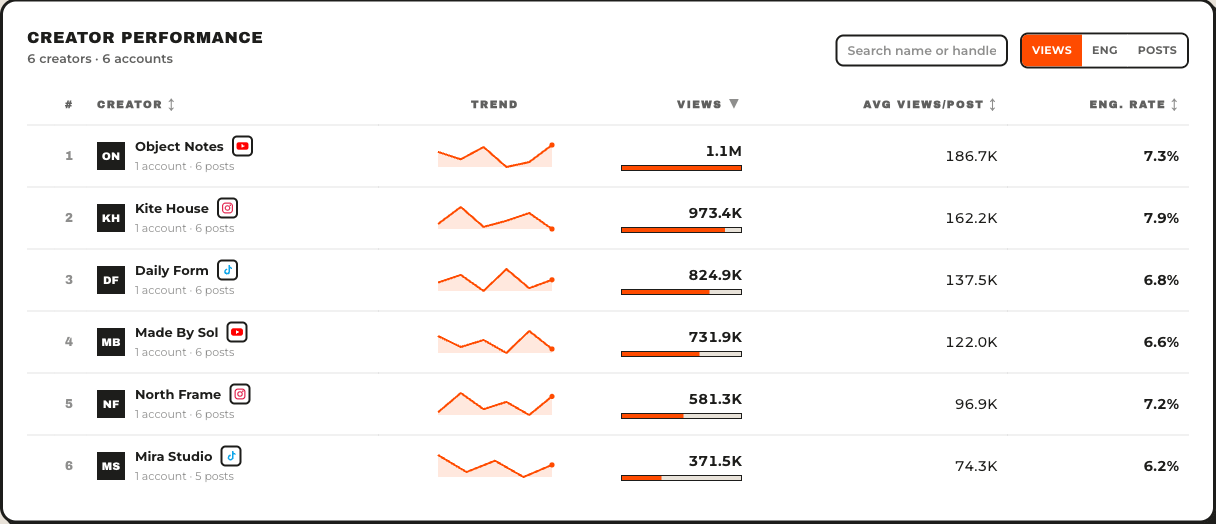This screenshot has height=524, width=1216.
Task: Click the views bar under 824.9K
Action: (681, 292)
